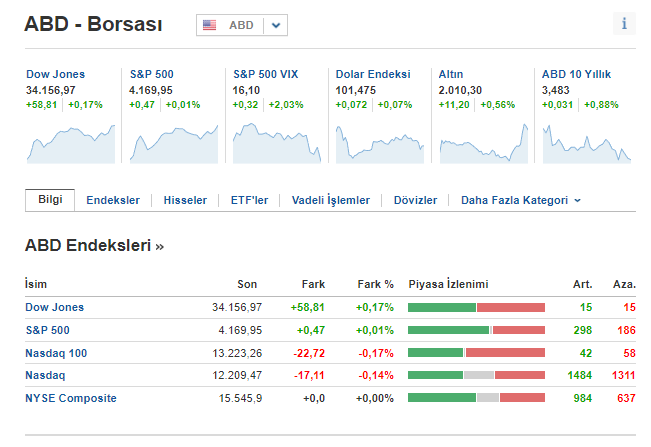
Task: Open the ABD country dropdown
Action: (x=277, y=25)
